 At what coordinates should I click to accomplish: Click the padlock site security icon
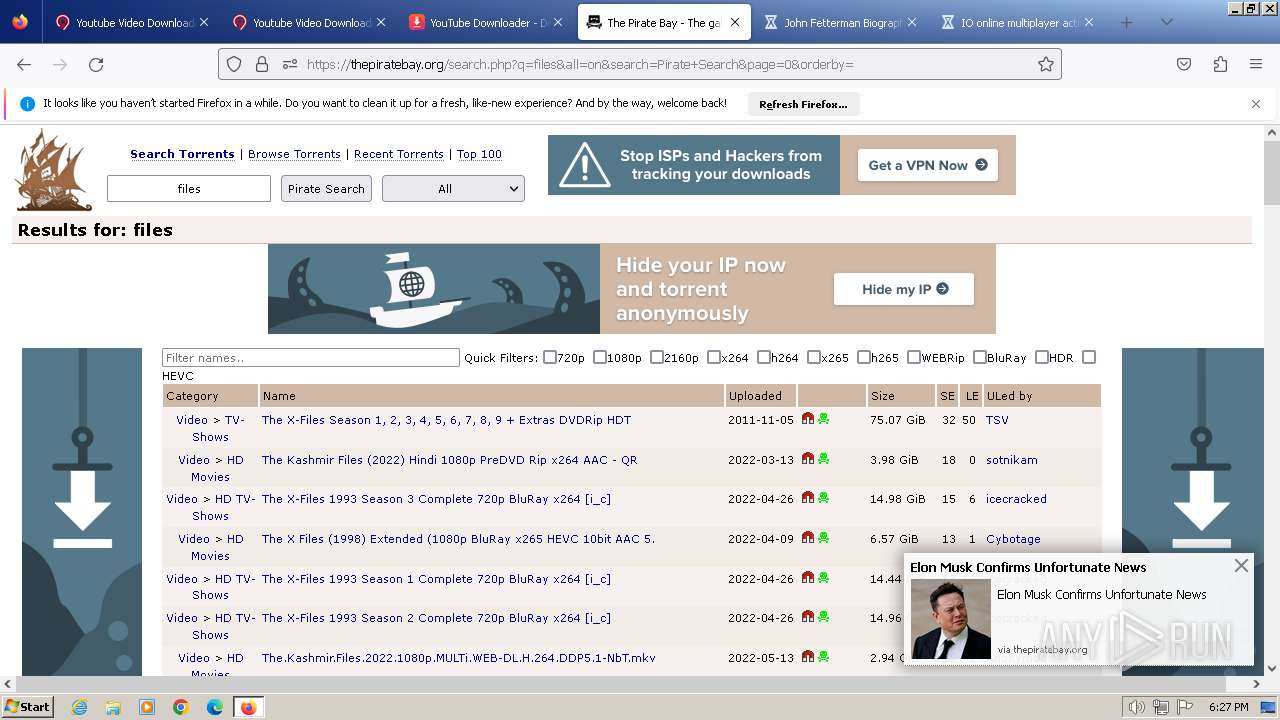click(262, 64)
